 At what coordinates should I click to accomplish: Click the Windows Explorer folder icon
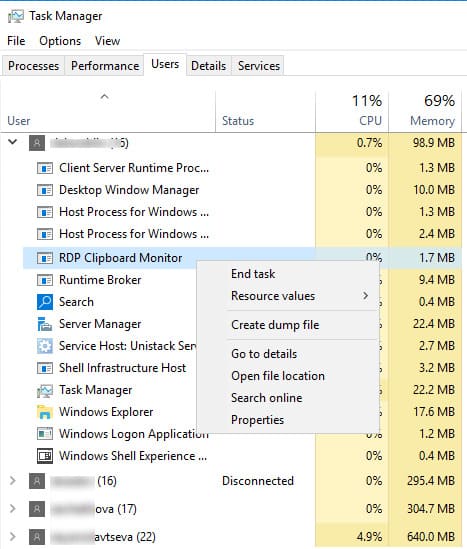point(45,412)
